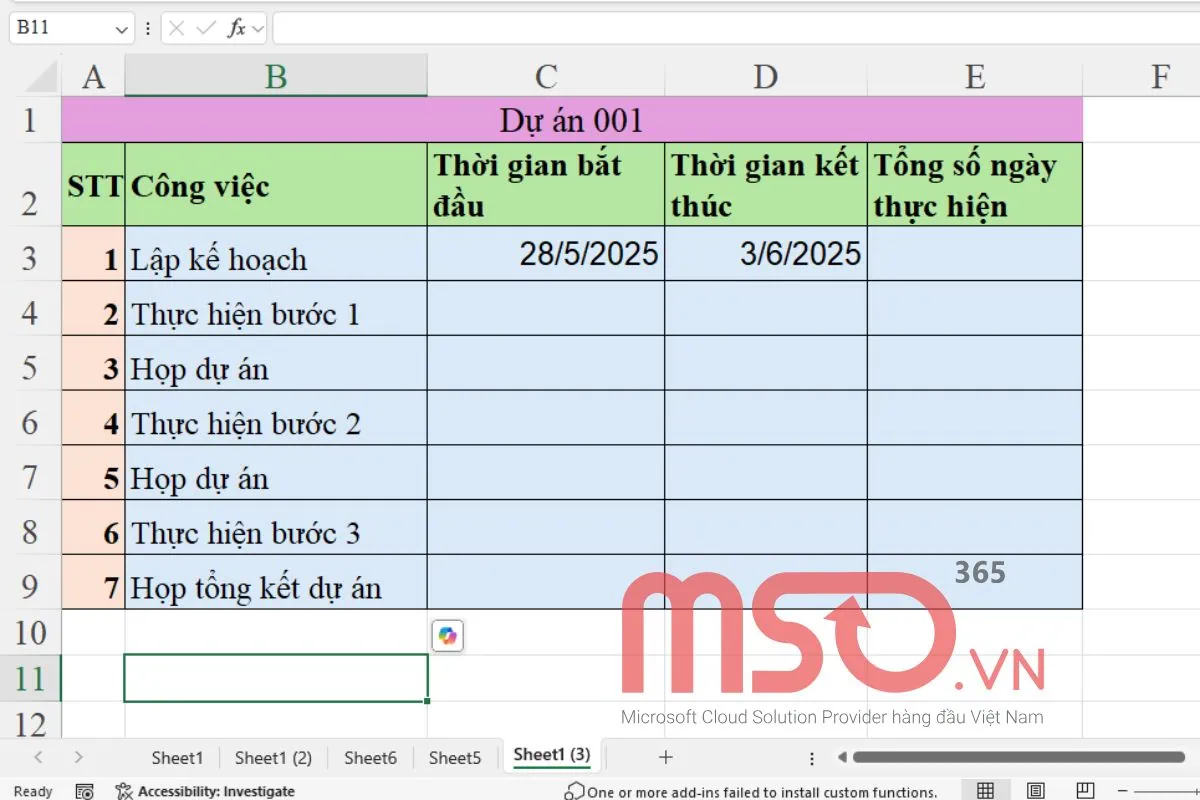Click the Normal view icon in status bar
The width and height of the screenshot is (1200, 800).
click(983, 791)
